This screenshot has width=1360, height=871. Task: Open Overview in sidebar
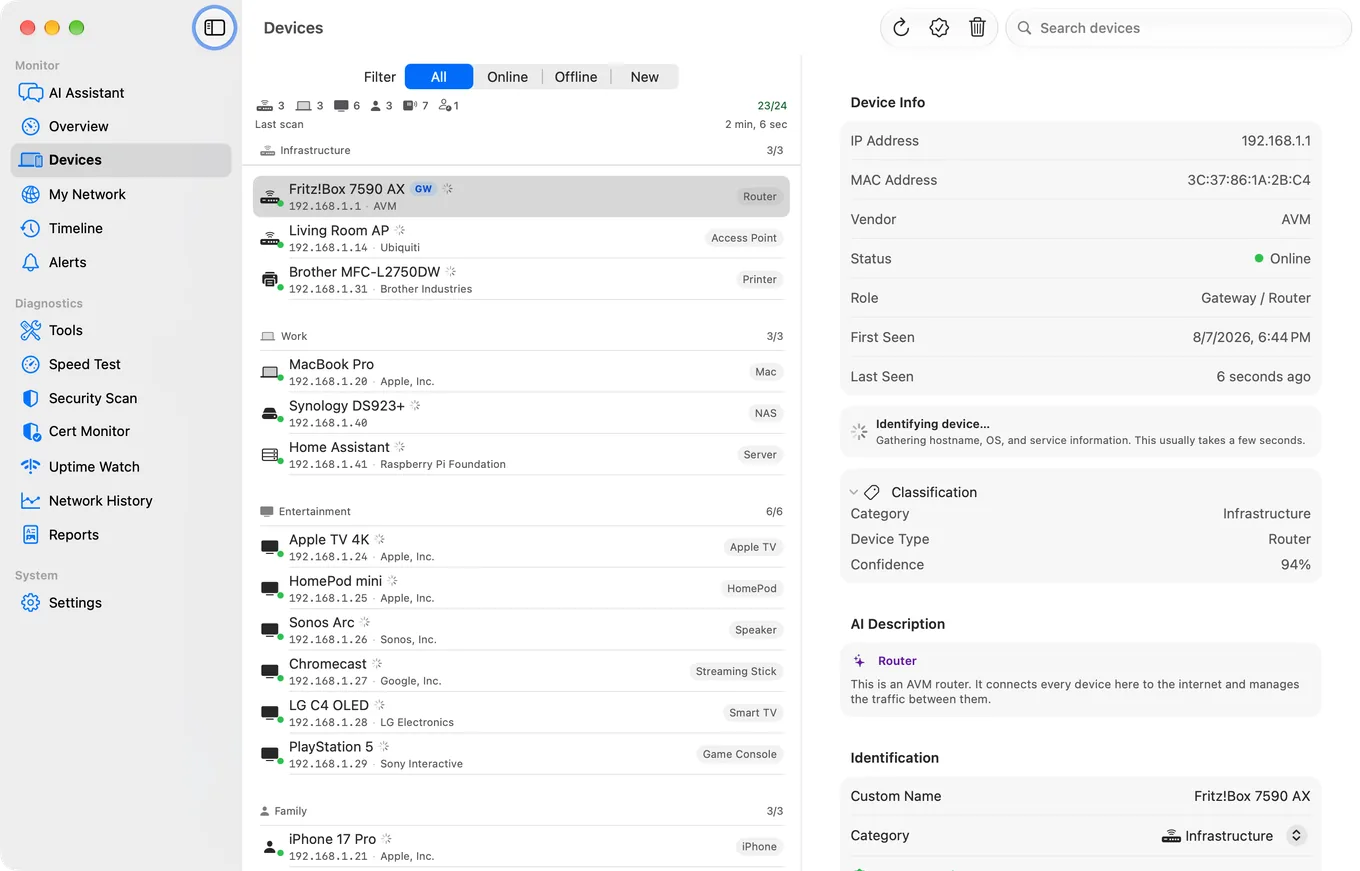[121, 126]
